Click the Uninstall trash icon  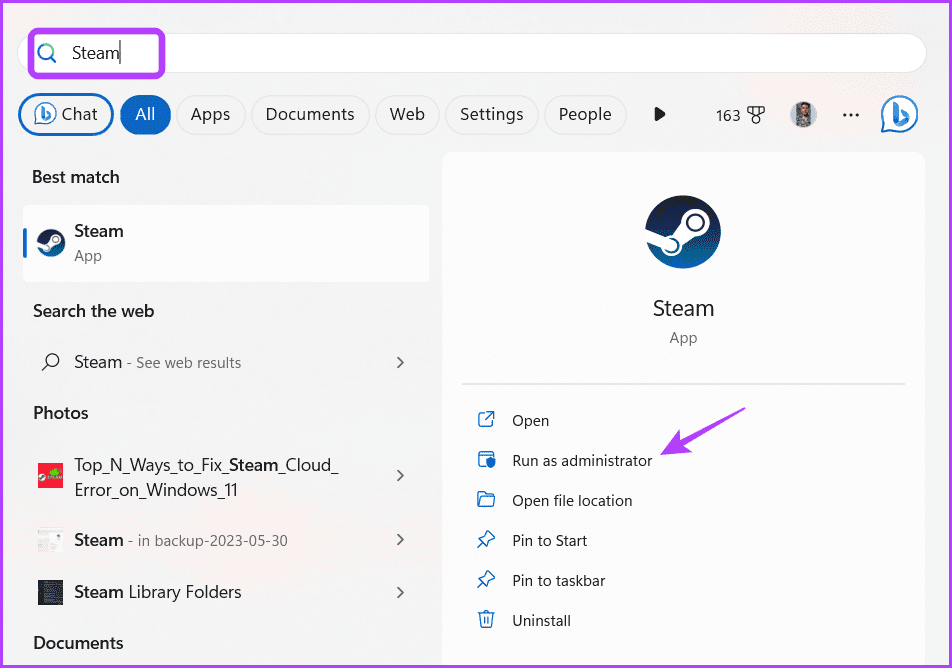pyautogui.click(x=486, y=619)
